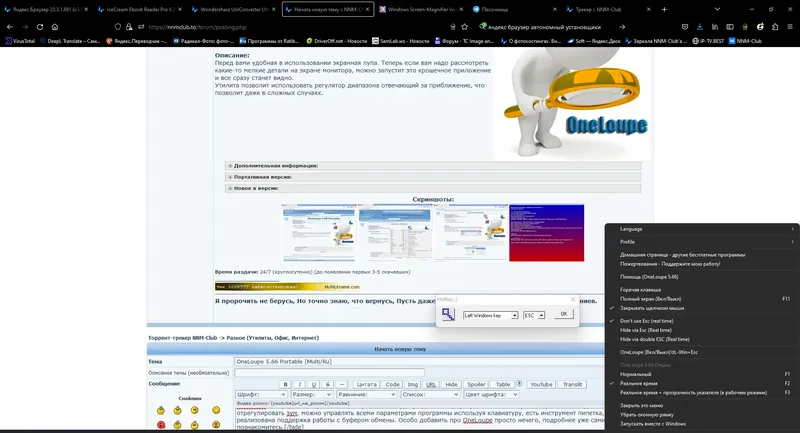Open the fourth purple-red screenshot thumbnail

pyautogui.click(x=546, y=233)
